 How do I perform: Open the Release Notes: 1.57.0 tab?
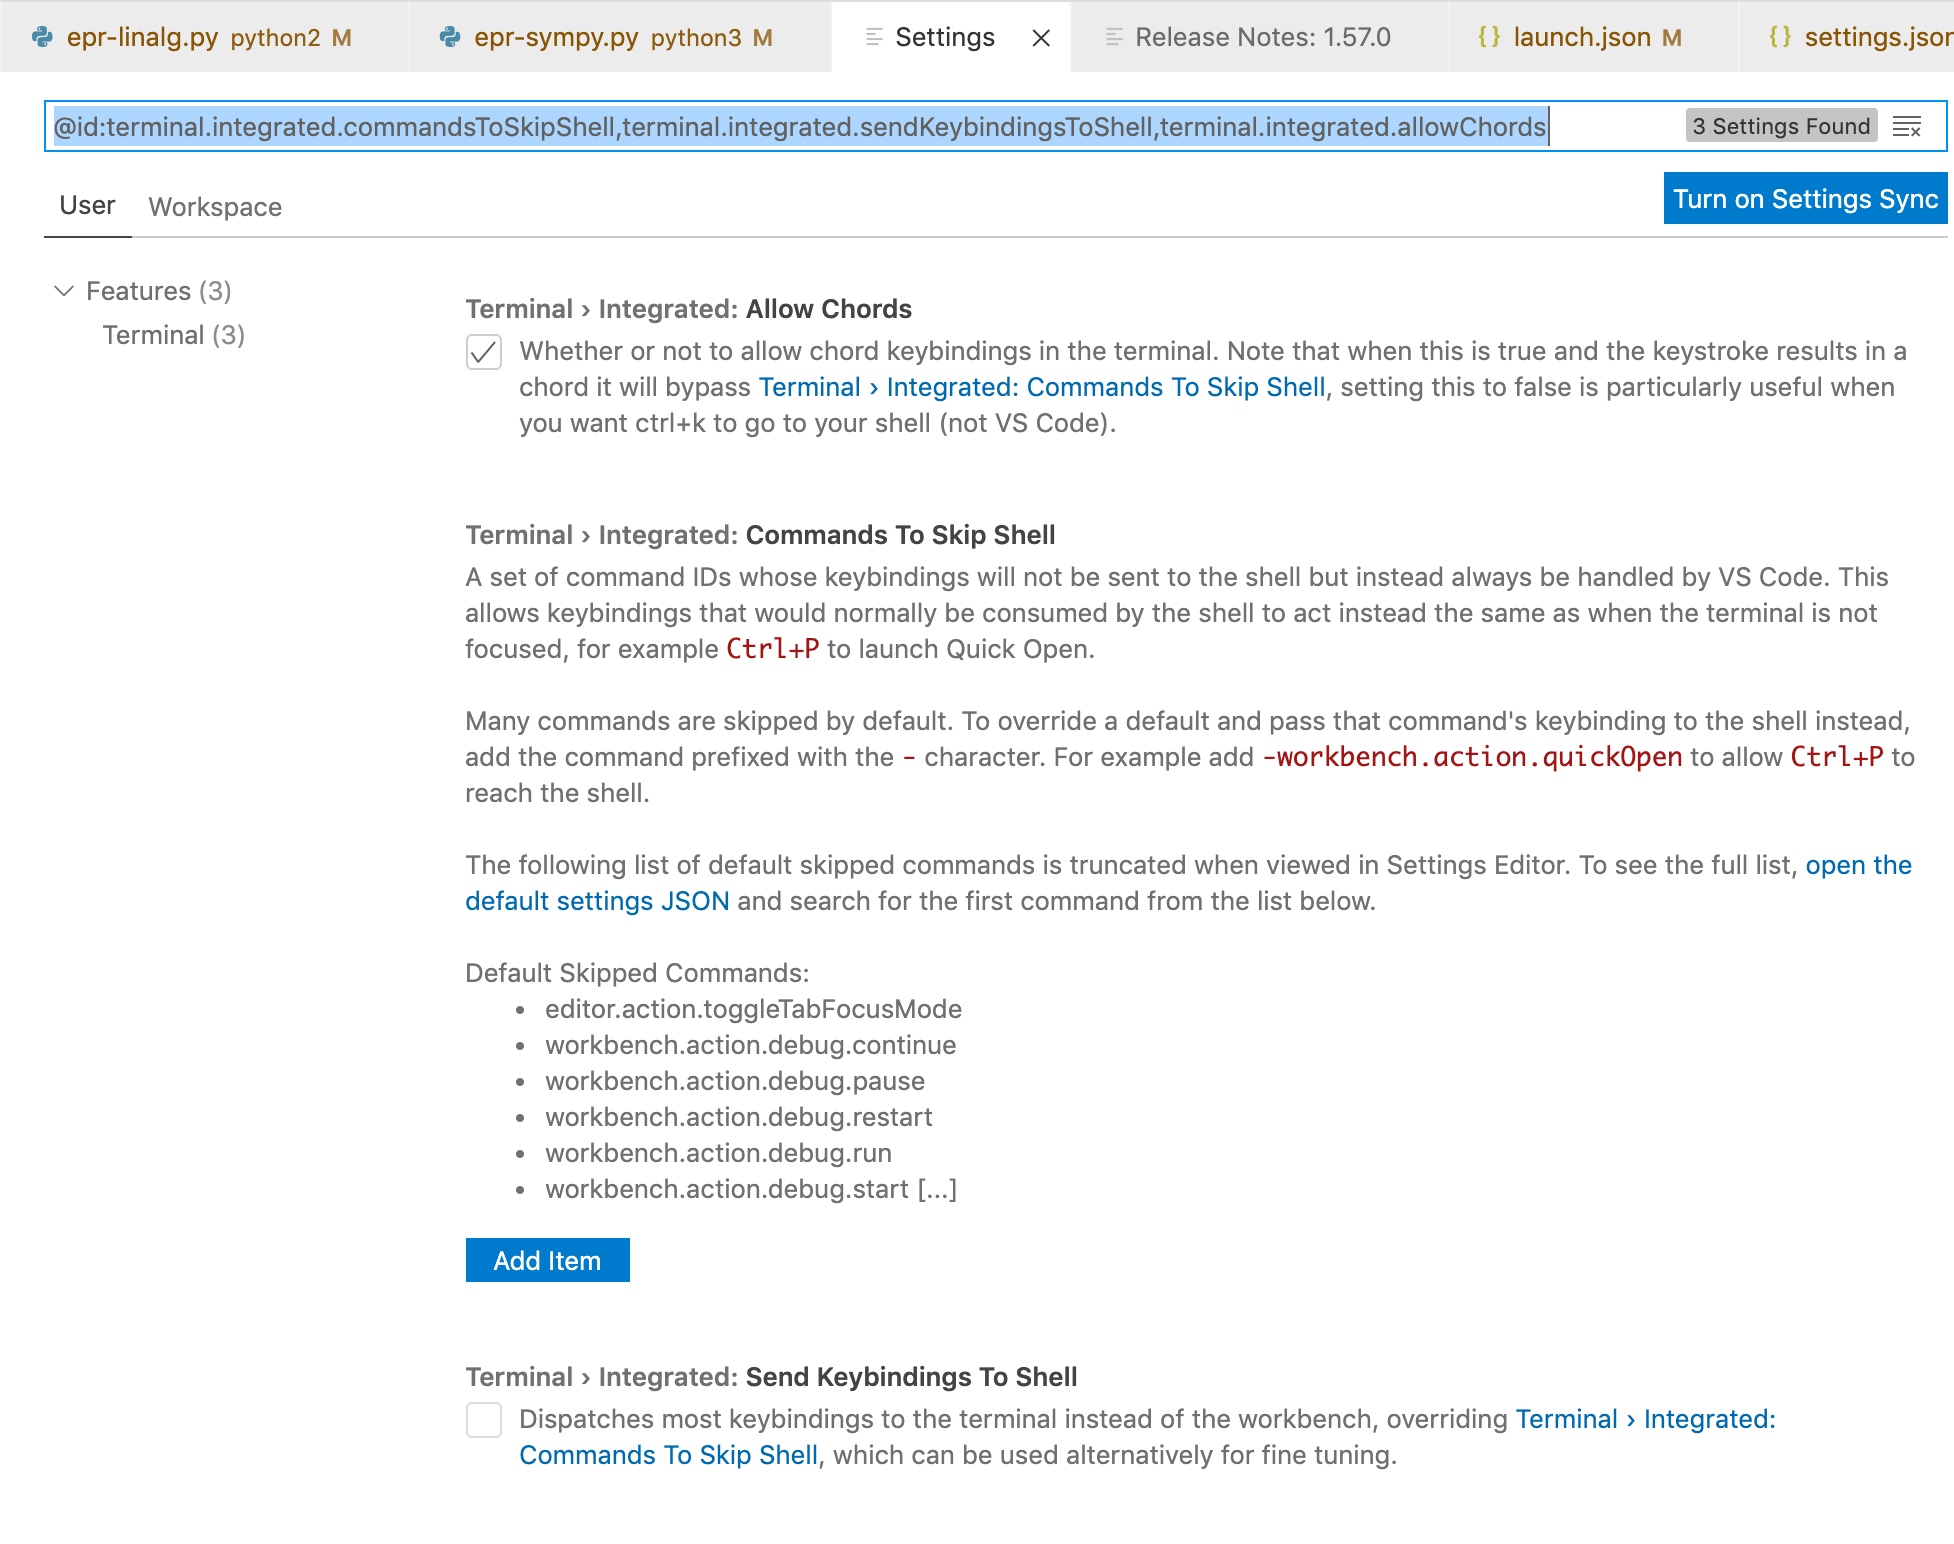click(1262, 37)
